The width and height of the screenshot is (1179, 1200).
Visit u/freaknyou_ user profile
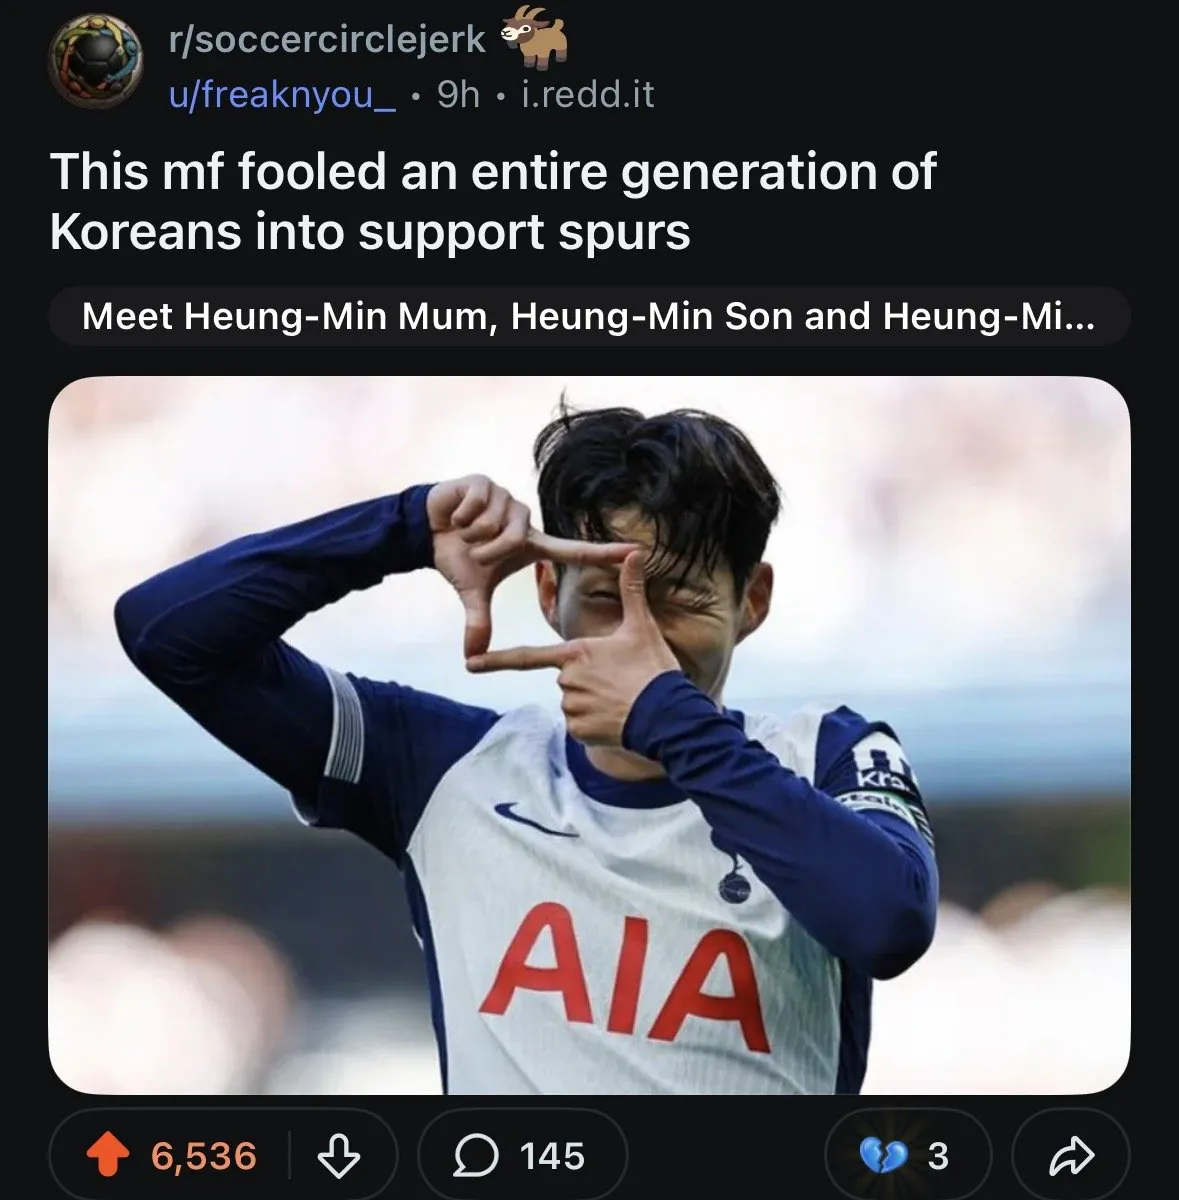pos(282,94)
